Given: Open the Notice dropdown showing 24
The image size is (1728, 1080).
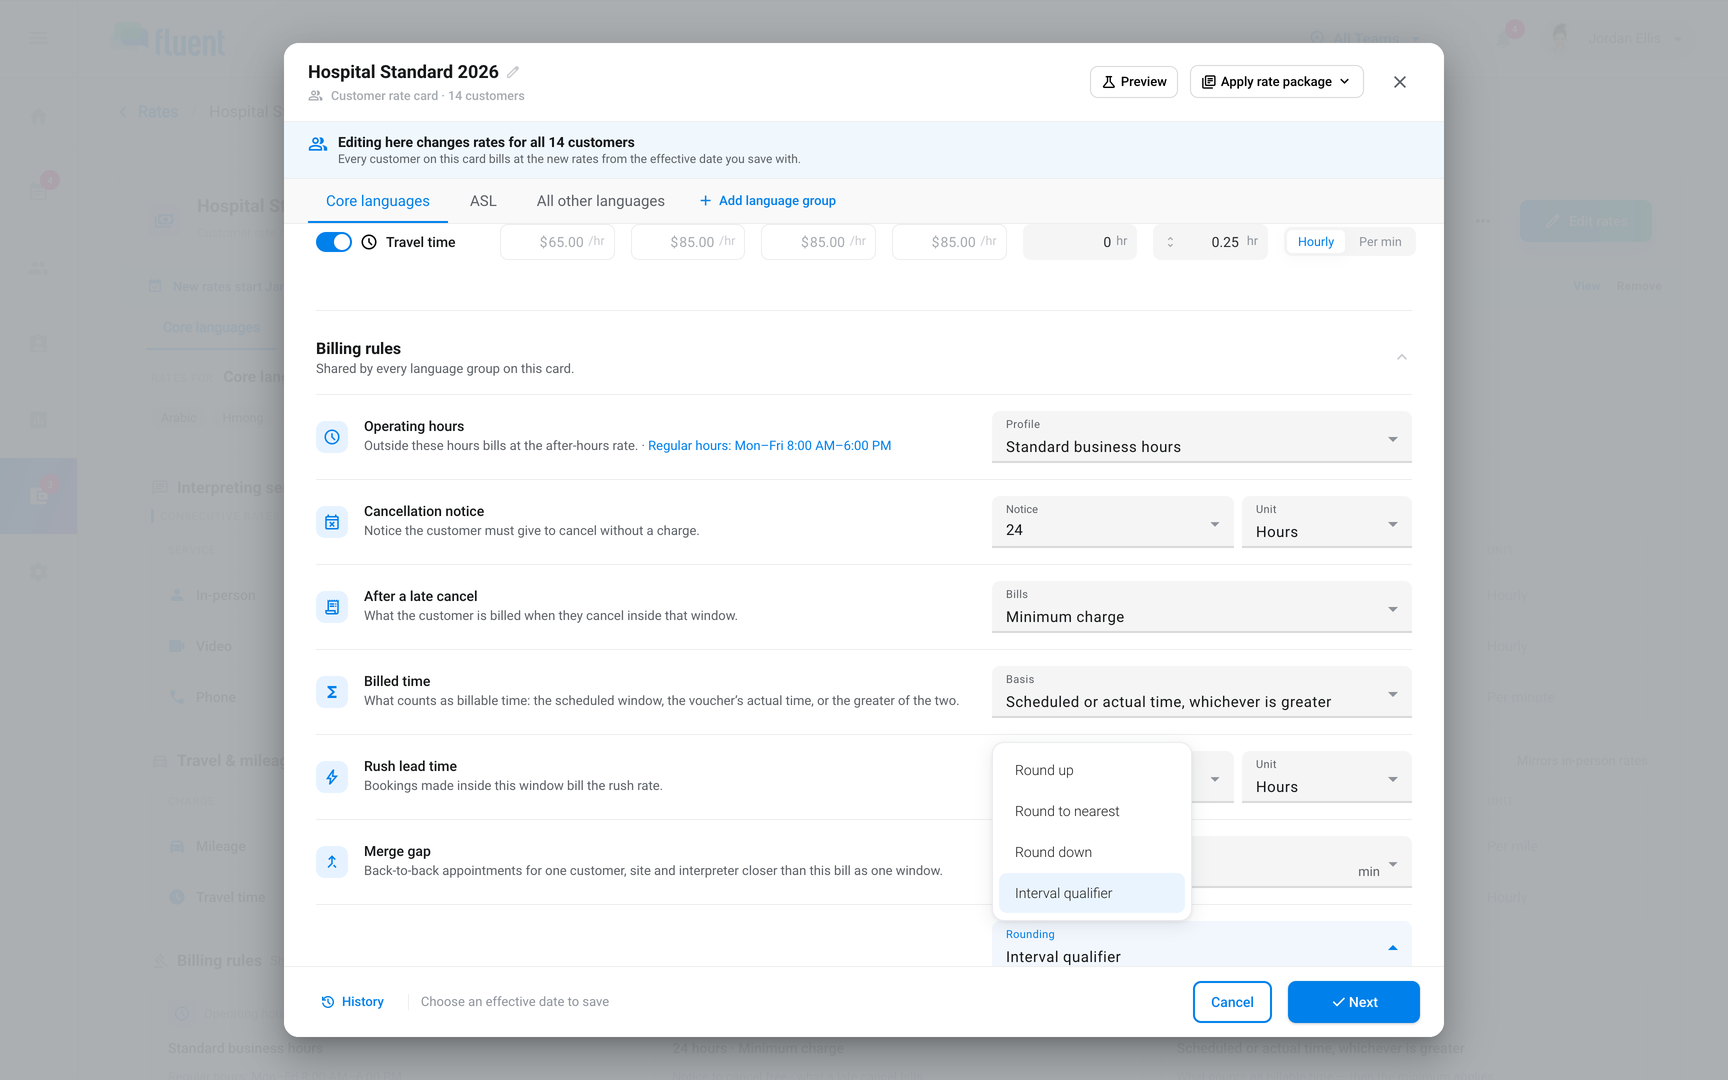Looking at the screenshot, I should 1113,522.
